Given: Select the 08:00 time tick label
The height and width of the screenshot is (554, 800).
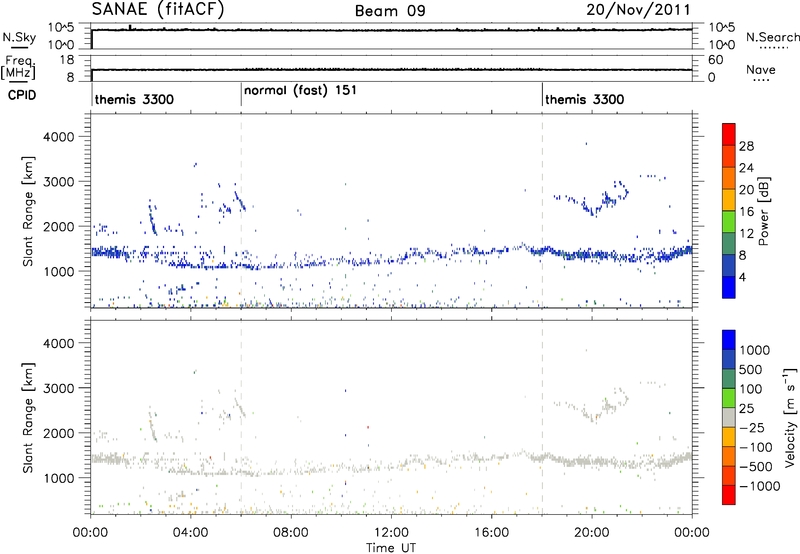Looking at the screenshot, I should (290, 533).
